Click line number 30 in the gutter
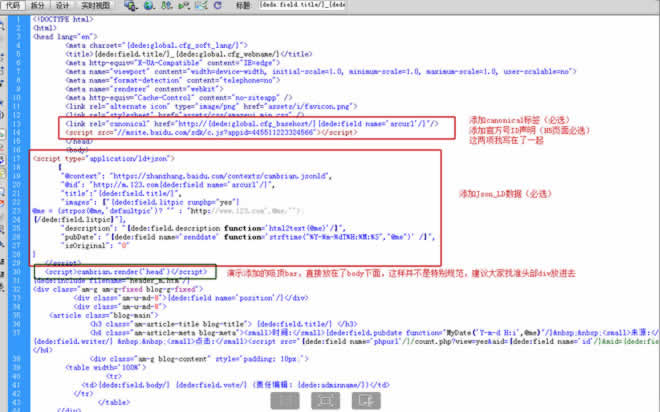The height and width of the screenshot is (412, 660). 24,271
